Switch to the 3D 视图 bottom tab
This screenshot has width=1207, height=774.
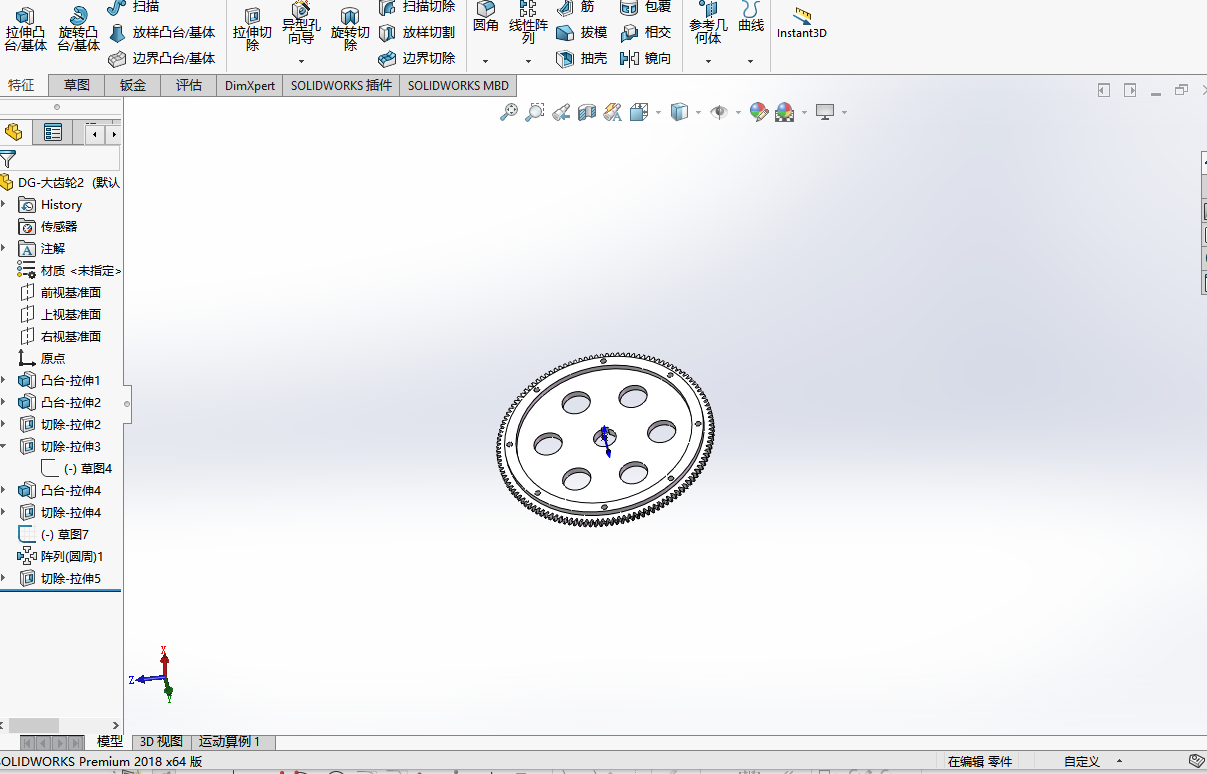(x=161, y=742)
